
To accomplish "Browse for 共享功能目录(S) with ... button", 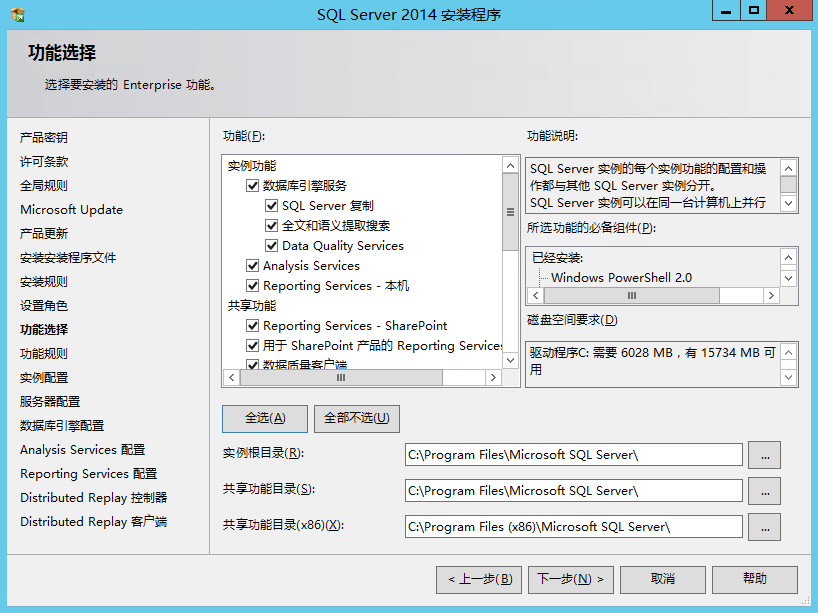I will (764, 491).
